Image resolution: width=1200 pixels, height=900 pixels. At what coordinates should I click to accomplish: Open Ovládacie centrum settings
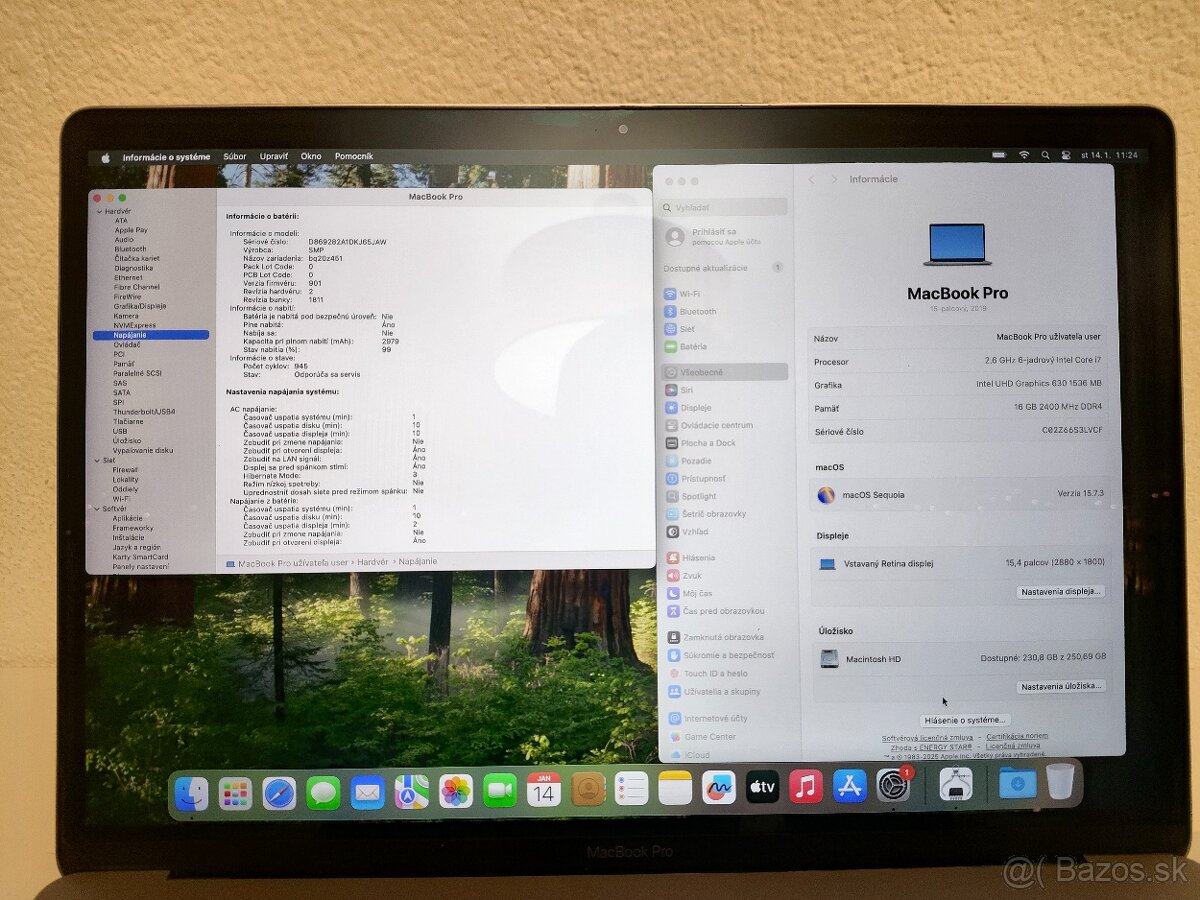(717, 424)
